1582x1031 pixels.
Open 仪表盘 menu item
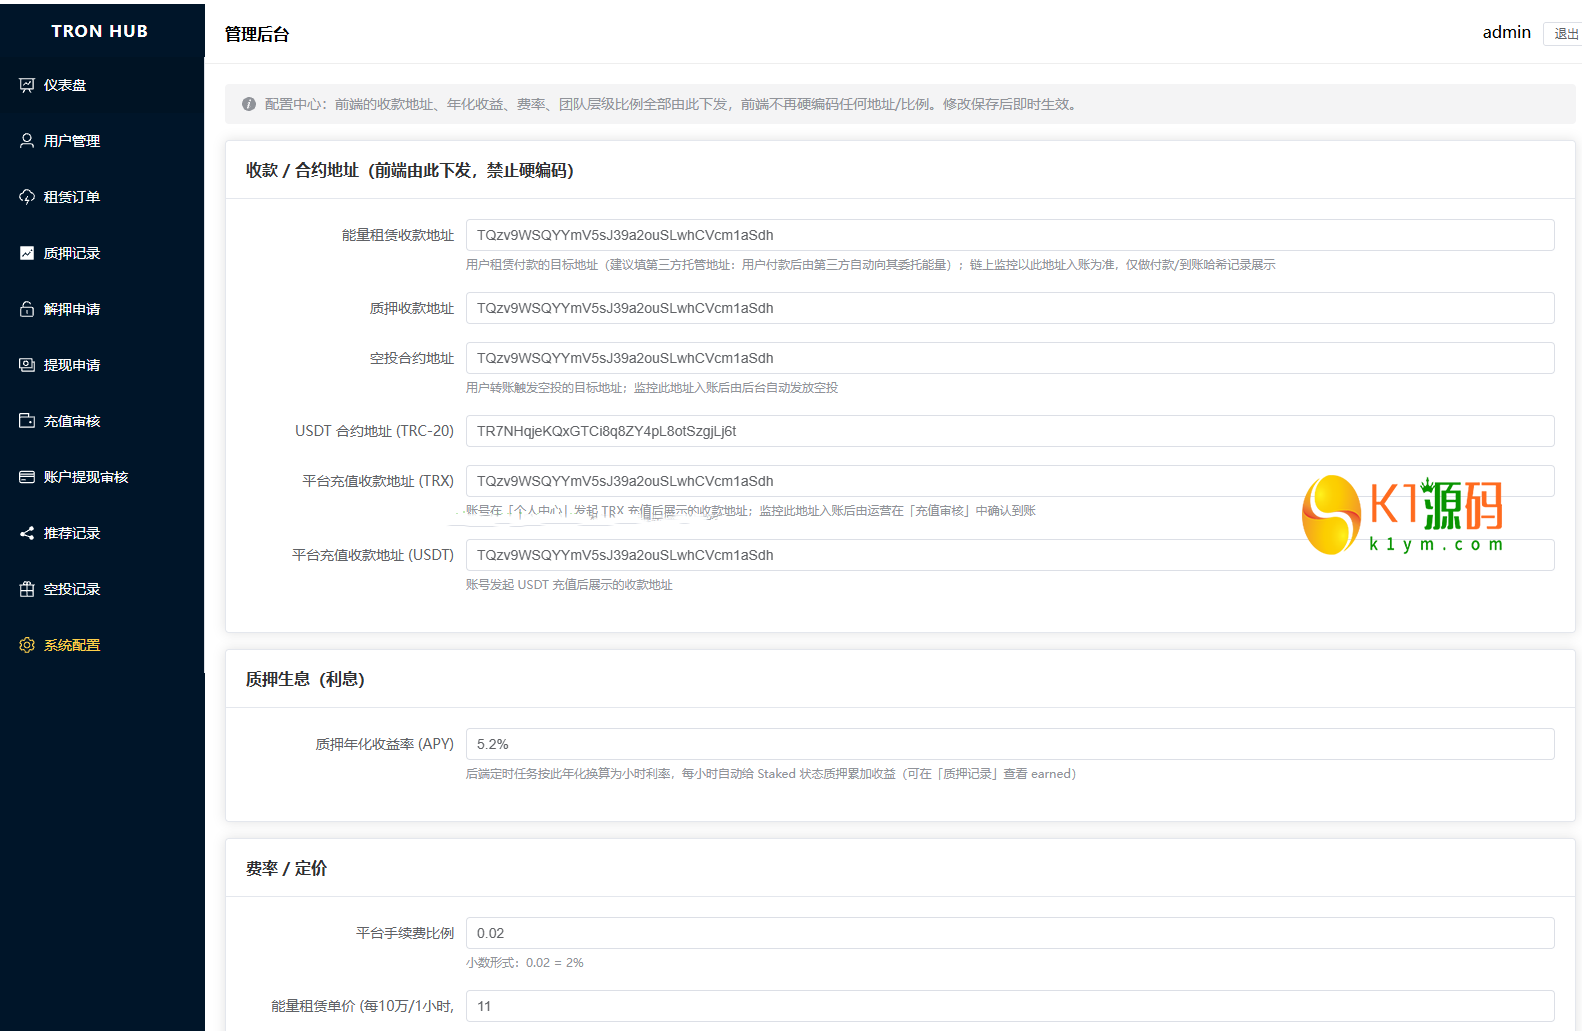pos(102,85)
